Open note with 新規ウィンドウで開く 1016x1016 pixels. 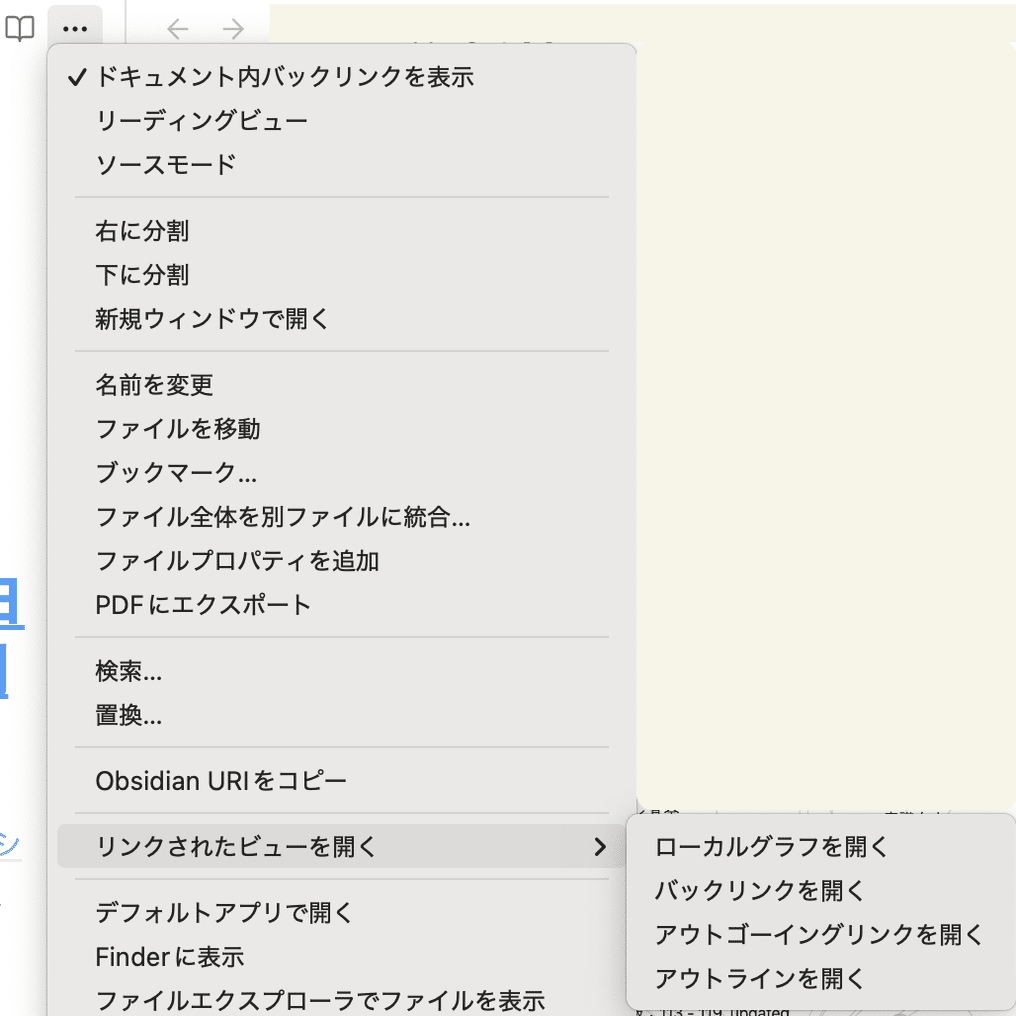(x=212, y=319)
